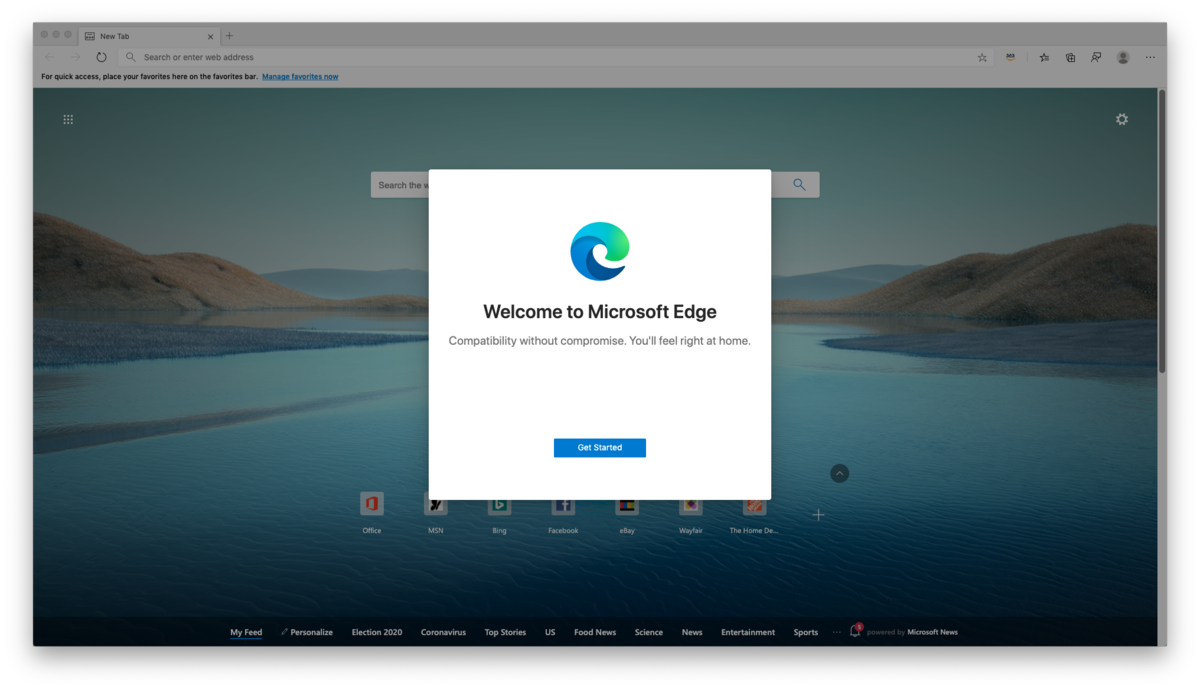Go forward to next page
Image resolution: width=1200 pixels, height=690 pixels.
[x=75, y=57]
